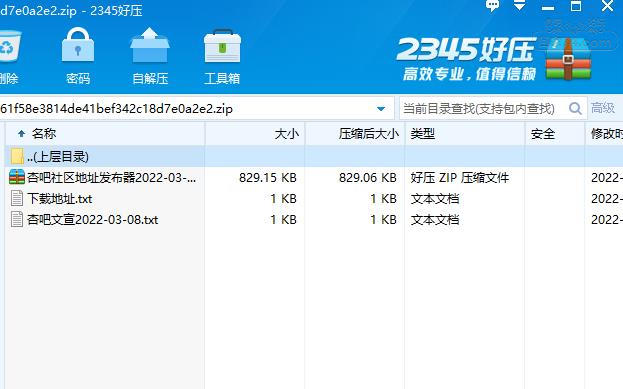Click the document icon of 杏吧文宣2022-03-08.txt
This screenshot has height=389, width=623.
pyautogui.click(x=17, y=219)
